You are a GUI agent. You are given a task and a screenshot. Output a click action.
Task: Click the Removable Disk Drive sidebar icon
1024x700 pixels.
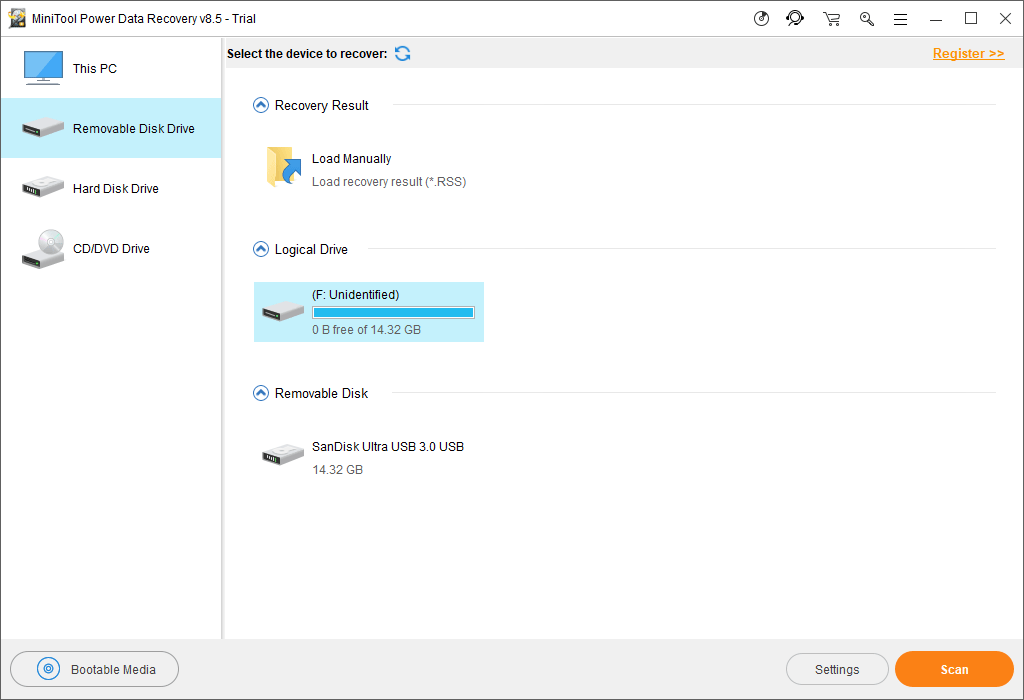pos(43,128)
